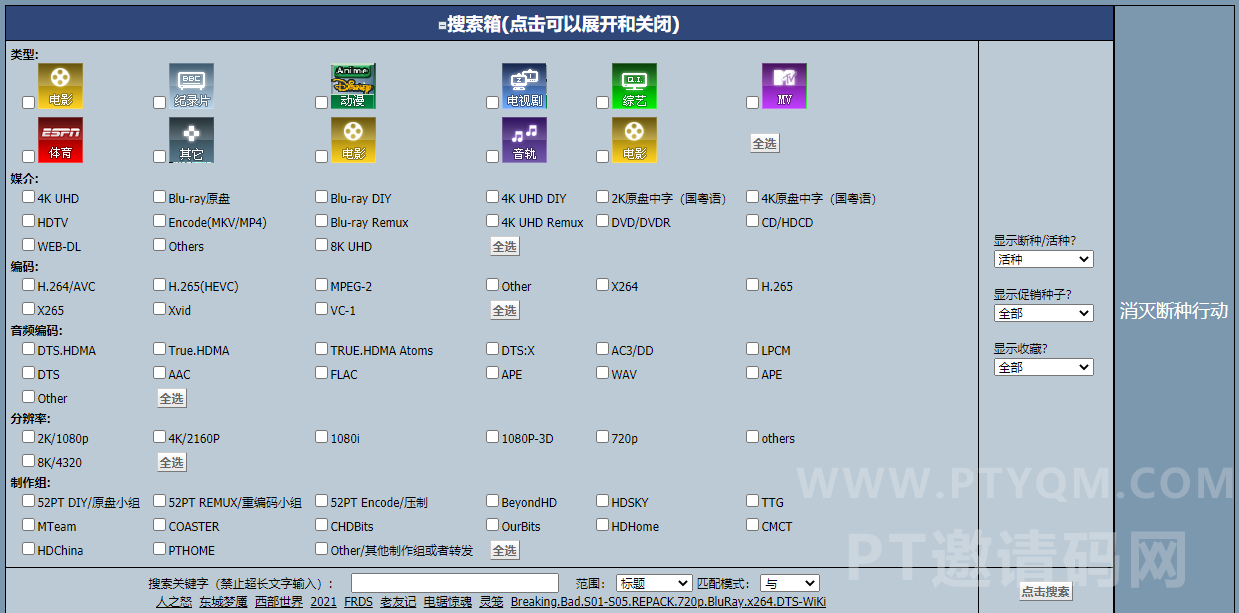Open the 匹配模式 dropdown showing 与

tap(790, 583)
